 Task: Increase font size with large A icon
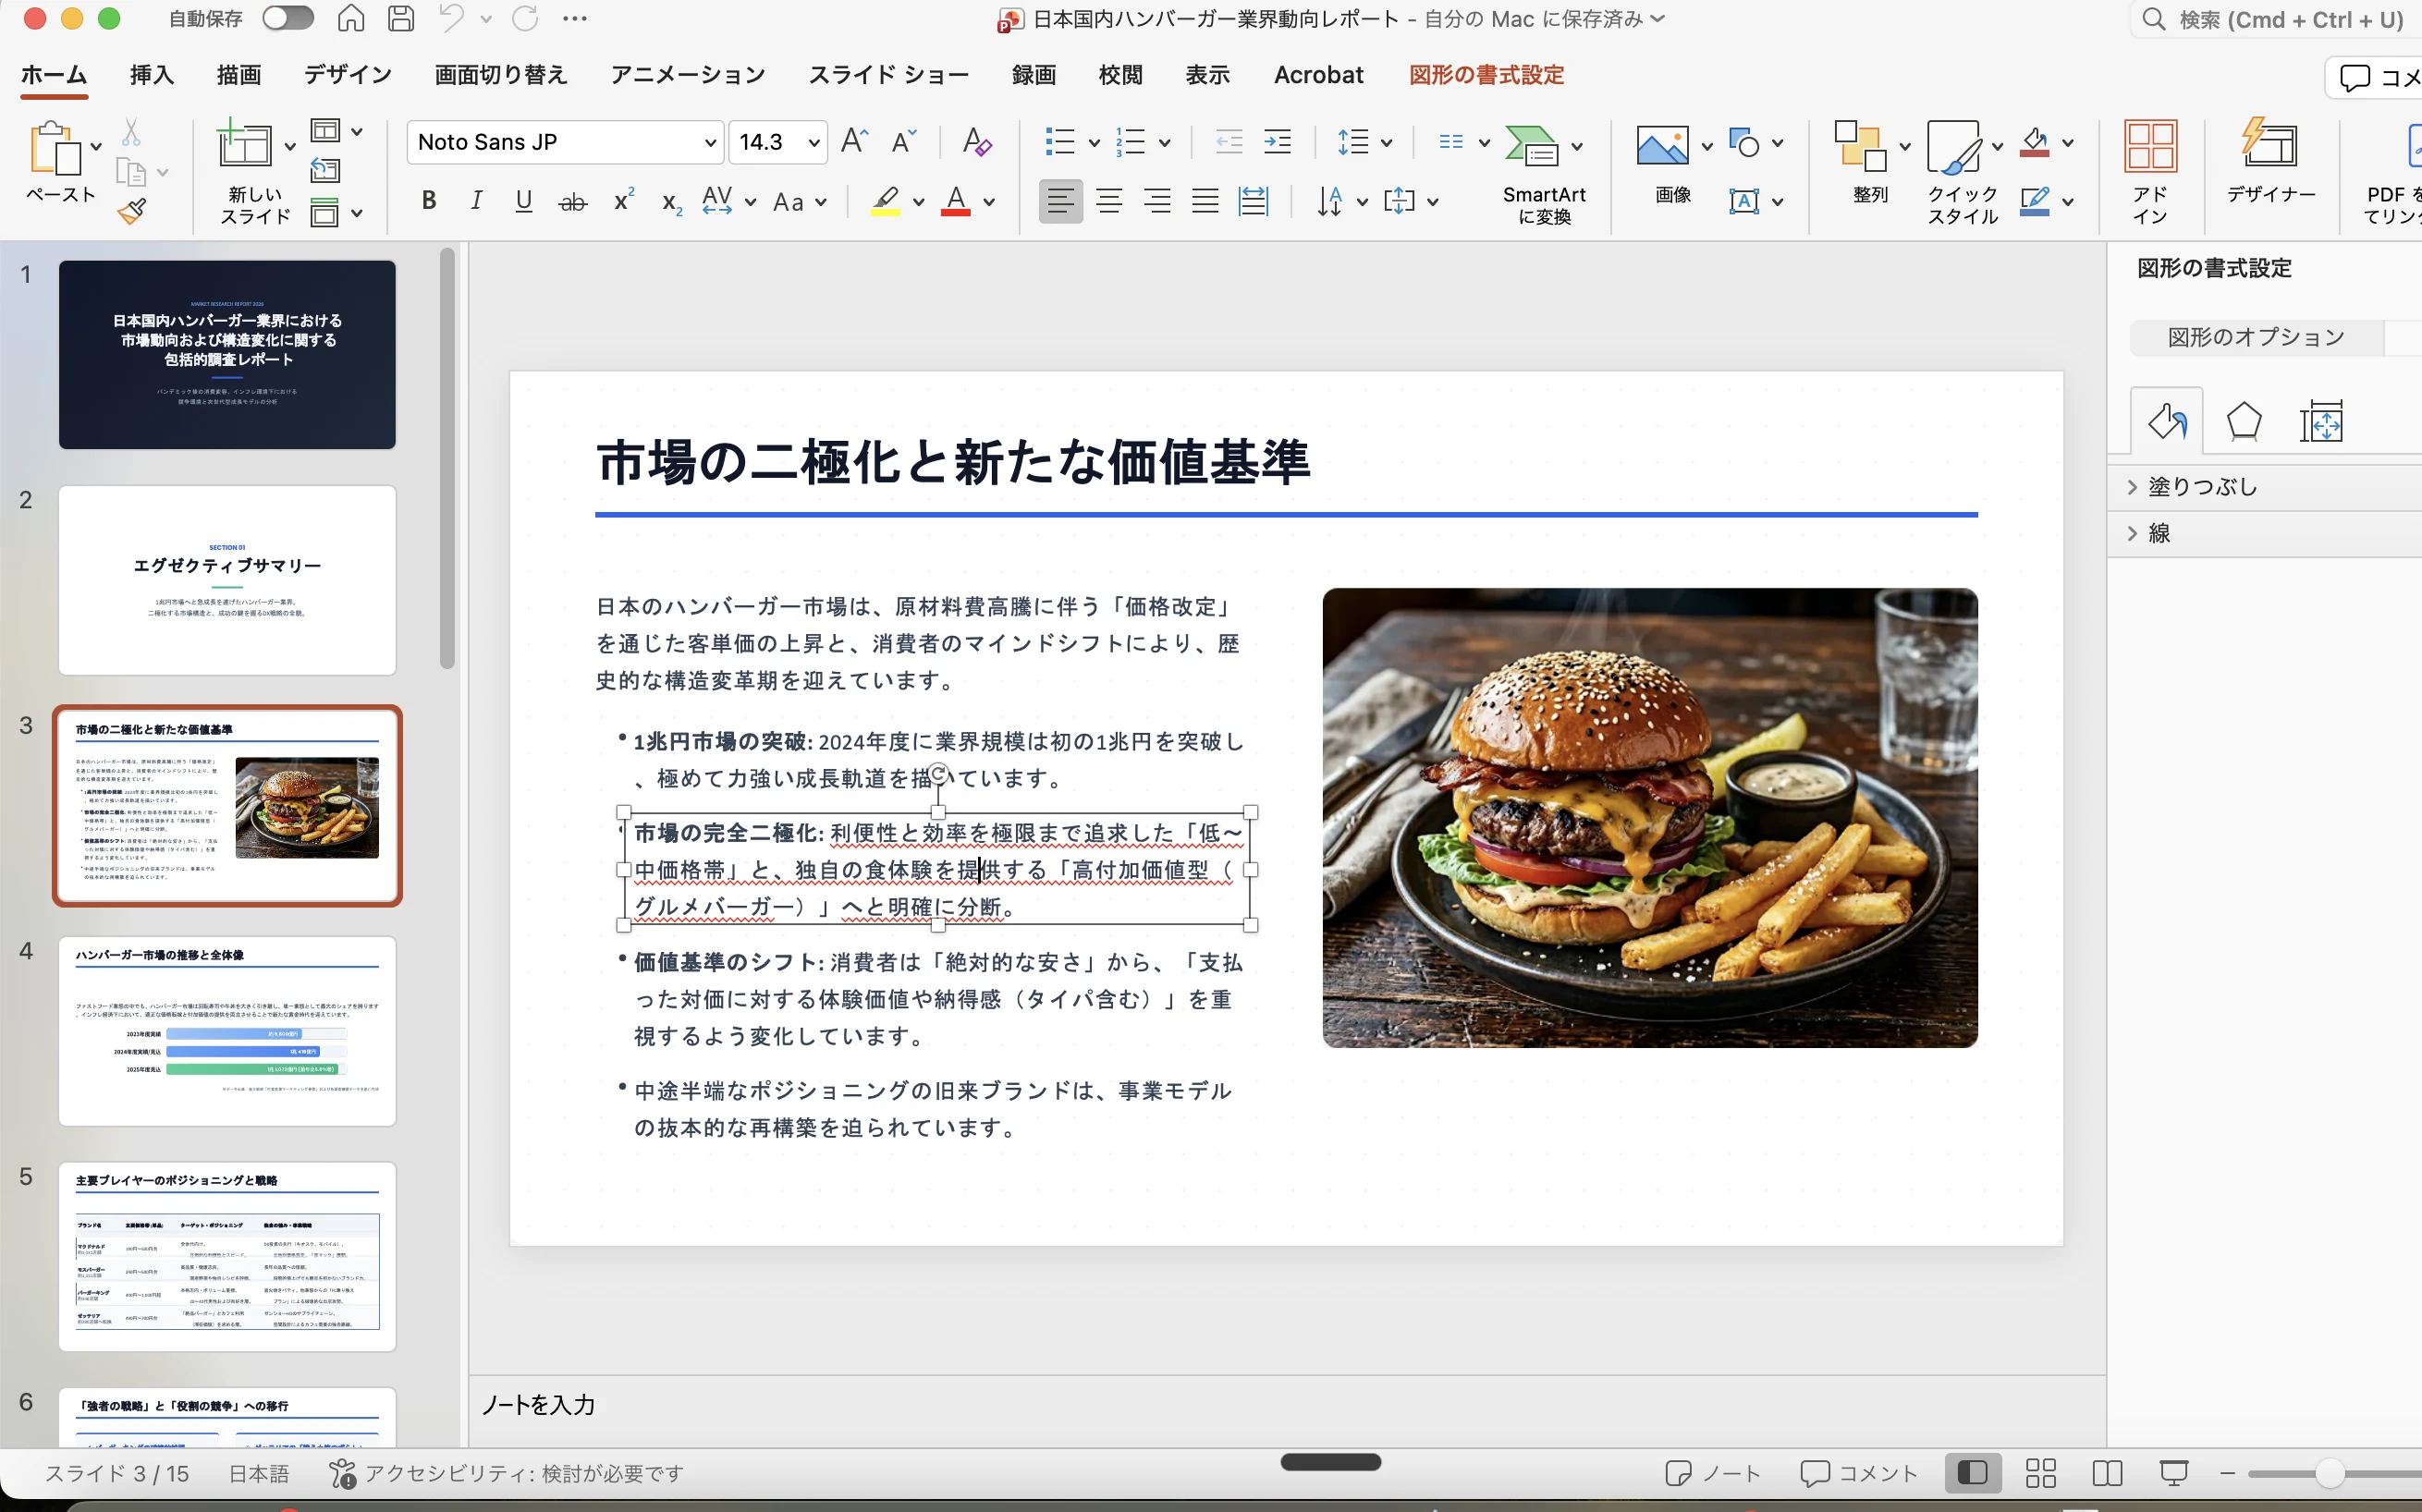tap(854, 142)
